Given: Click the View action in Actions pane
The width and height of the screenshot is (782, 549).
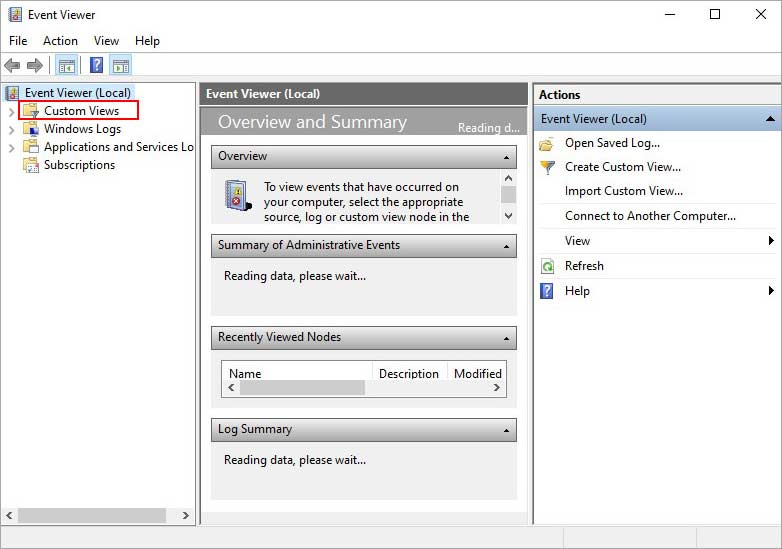Looking at the screenshot, I should pos(577,241).
